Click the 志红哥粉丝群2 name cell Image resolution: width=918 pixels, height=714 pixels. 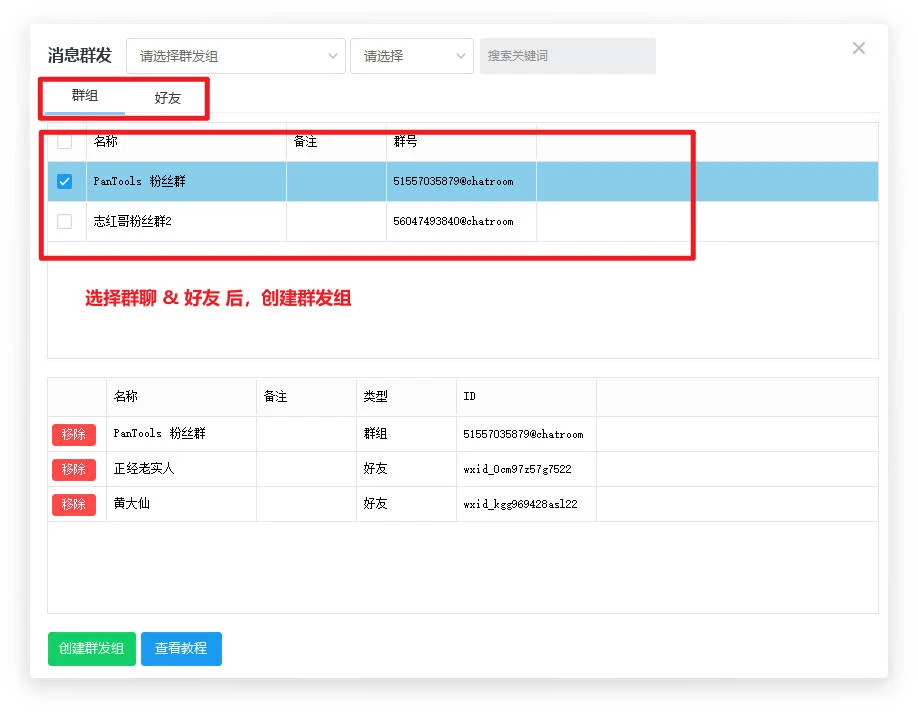click(186, 221)
